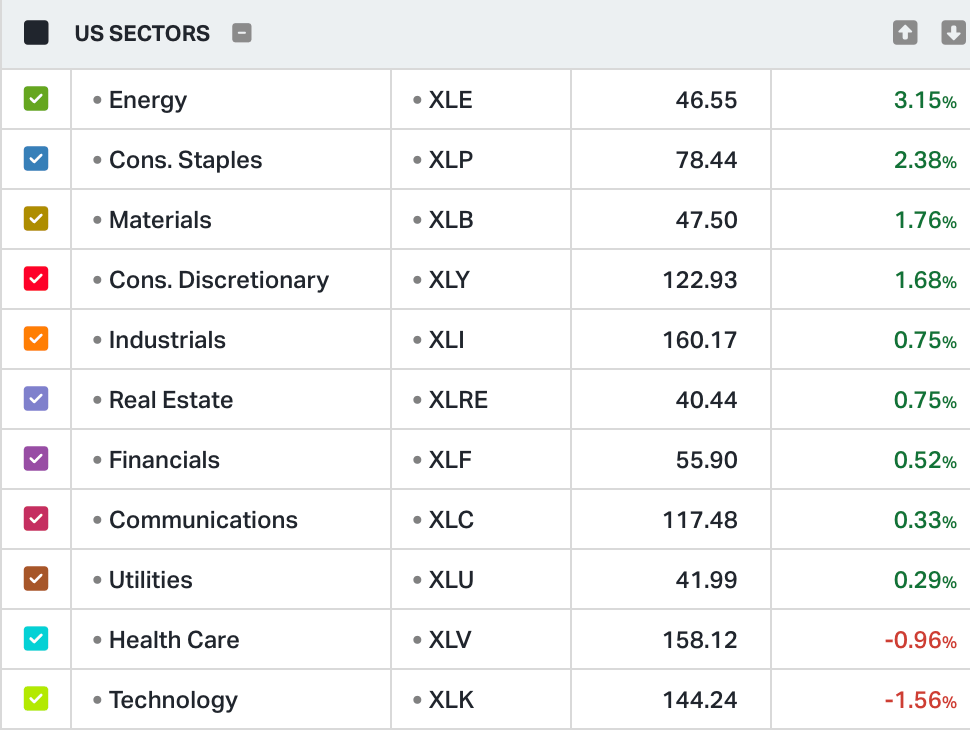Disable the Materials sector checkbox
970x730 pixels.
pyautogui.click(x=36, y=219)
